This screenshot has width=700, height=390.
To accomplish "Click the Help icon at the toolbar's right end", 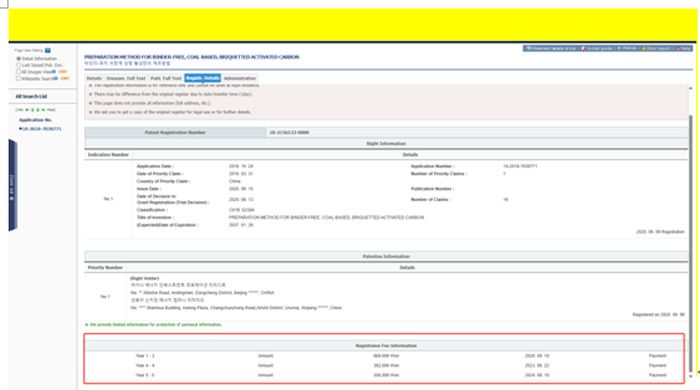I will coord(678,48).
